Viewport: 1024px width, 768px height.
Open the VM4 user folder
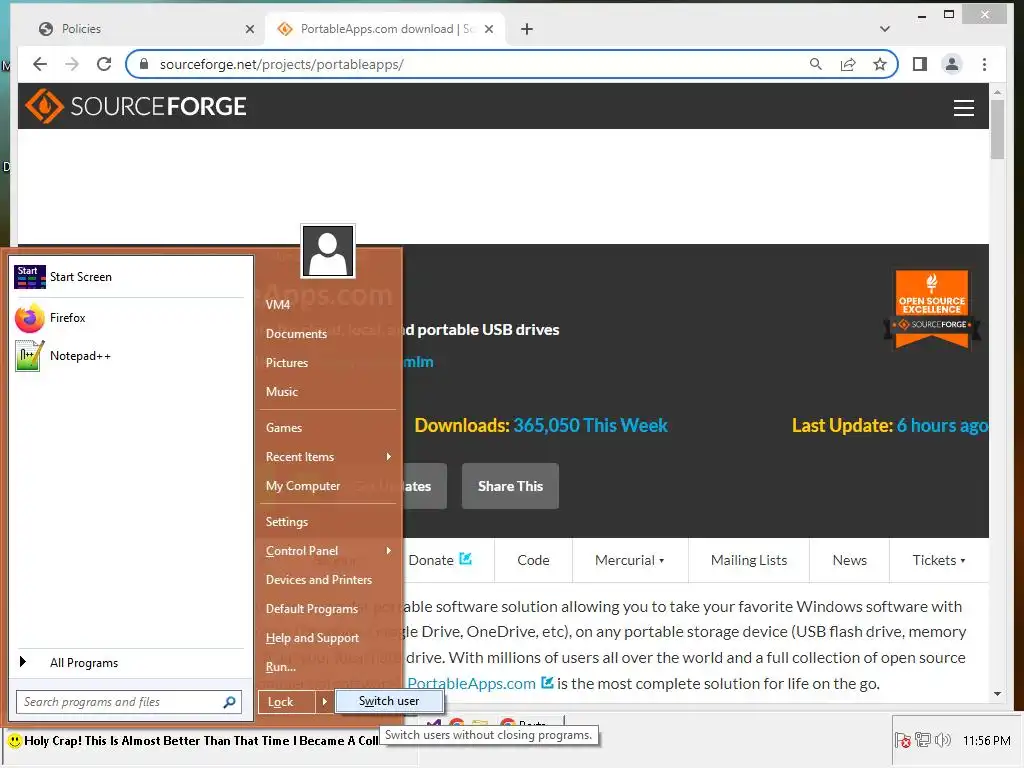(278, 305)
